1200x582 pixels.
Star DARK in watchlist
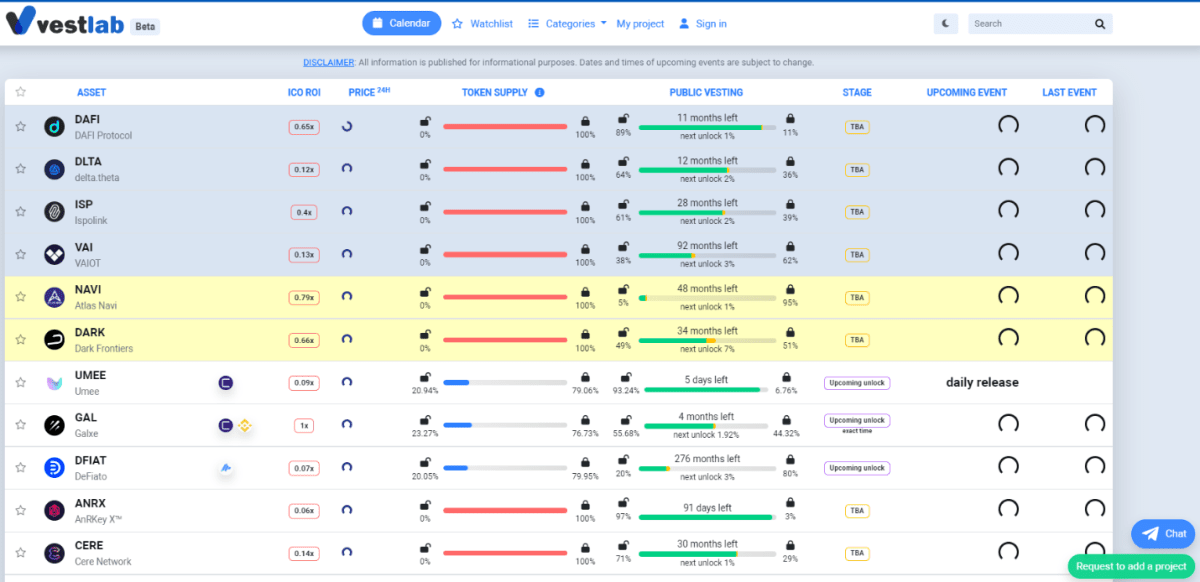point(20,340)
